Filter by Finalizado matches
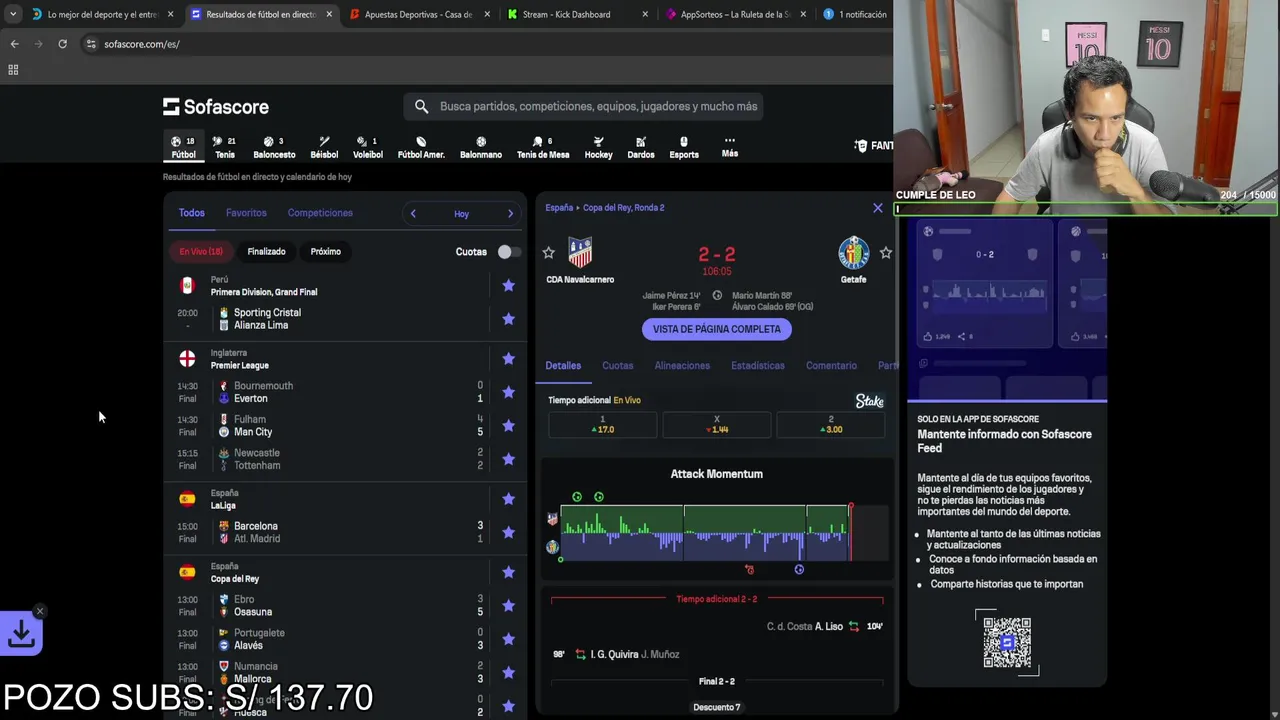Image resolution: width=1280 pixels, height=720 pixels. 266,252
